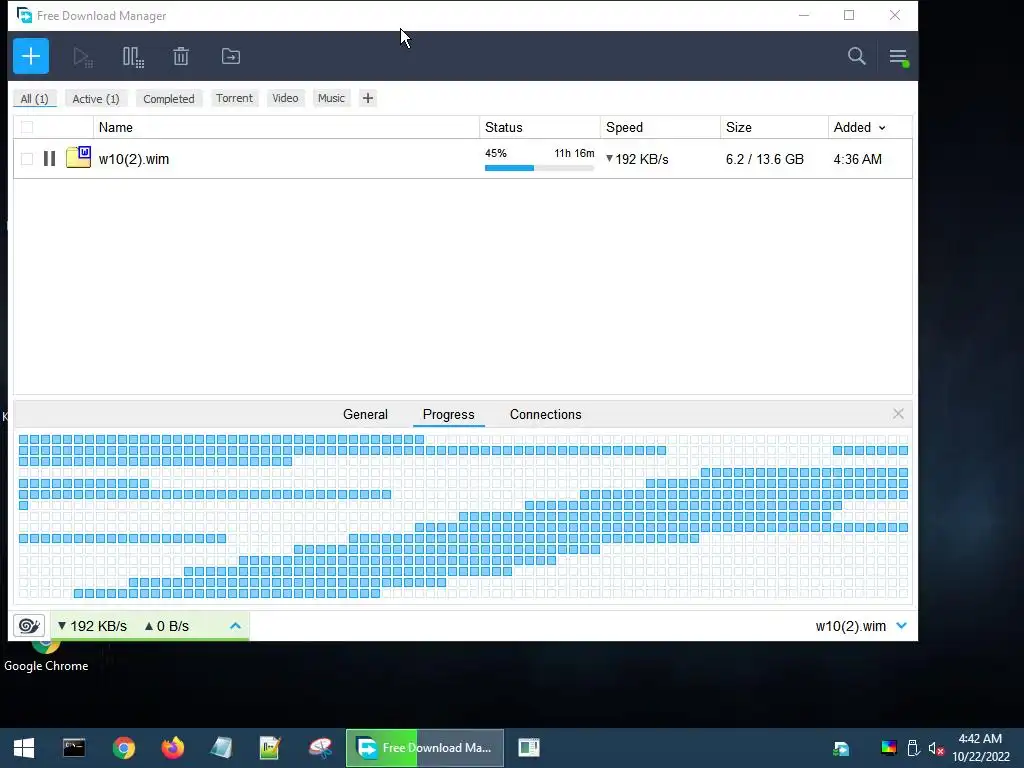The image size is (1024, 768).
Task: Click the upload speed 0 B/s in status bar
Action: [x=167, y=626]
